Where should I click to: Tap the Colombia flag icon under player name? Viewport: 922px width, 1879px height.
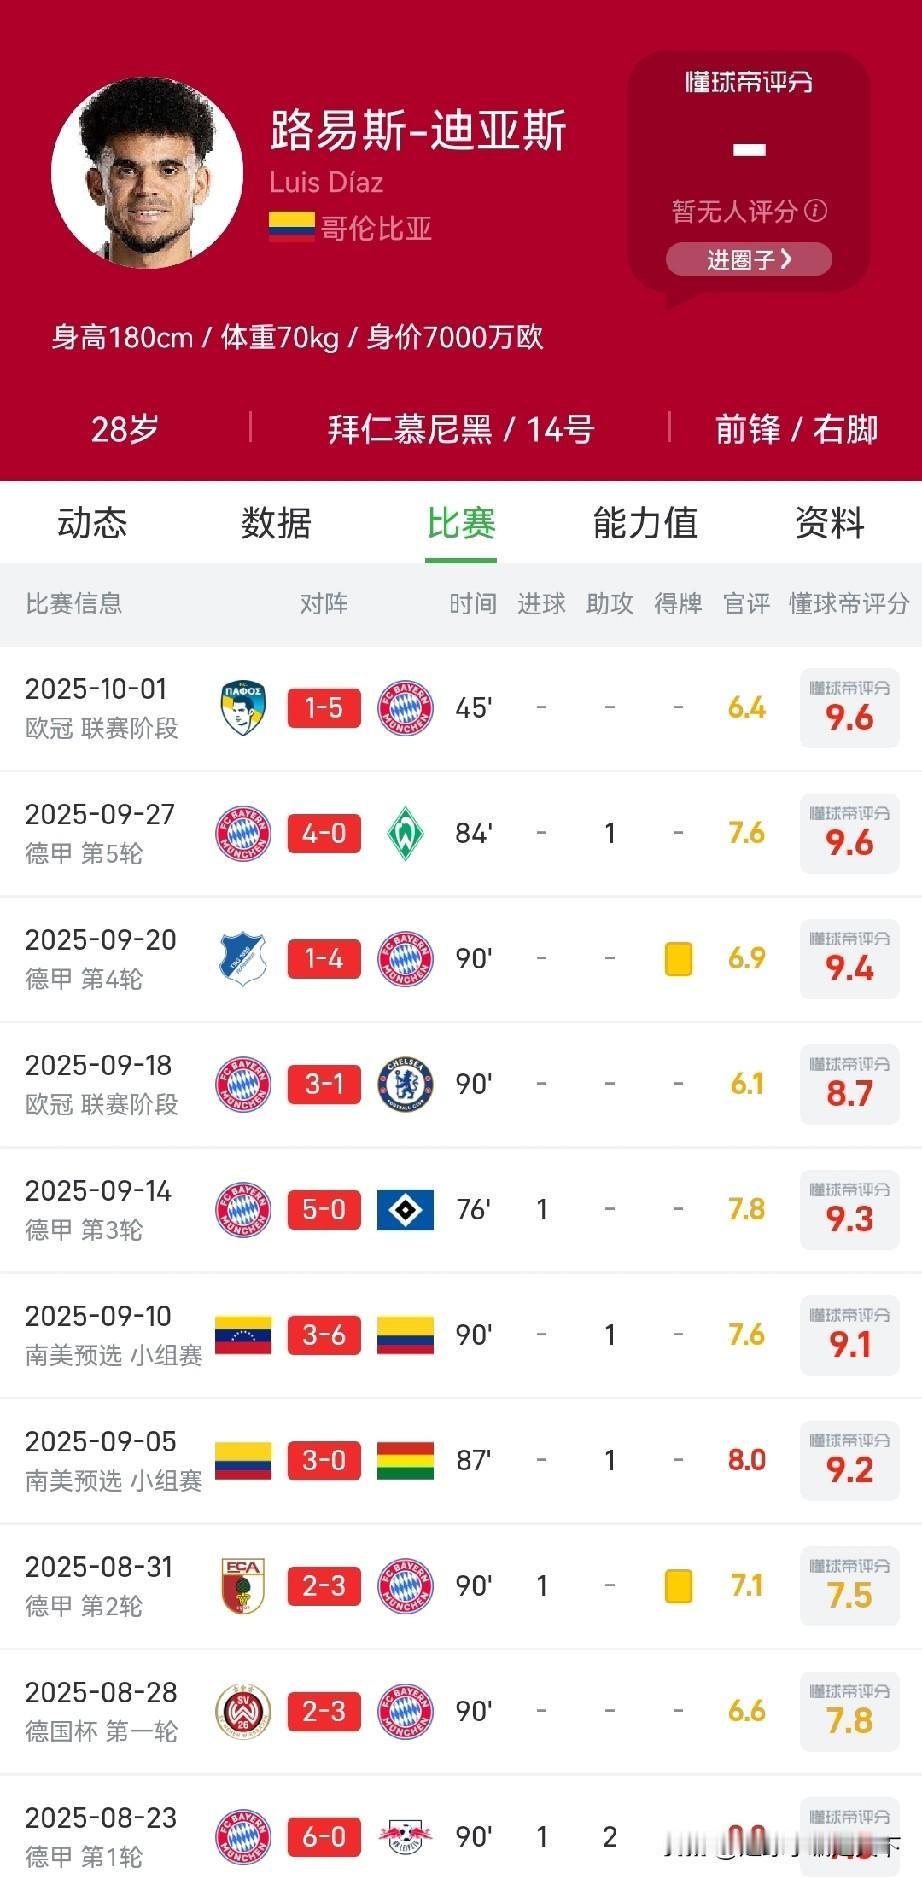tap(291, 227)
